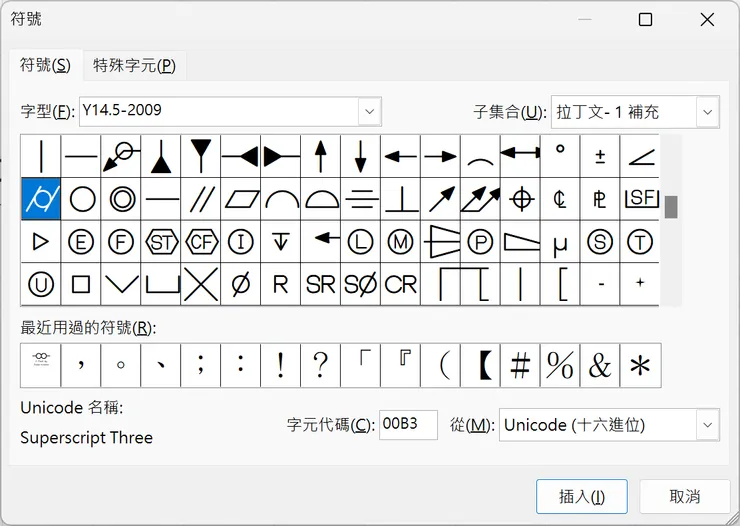Choose the diameter Ø symbol

[241, 284]
